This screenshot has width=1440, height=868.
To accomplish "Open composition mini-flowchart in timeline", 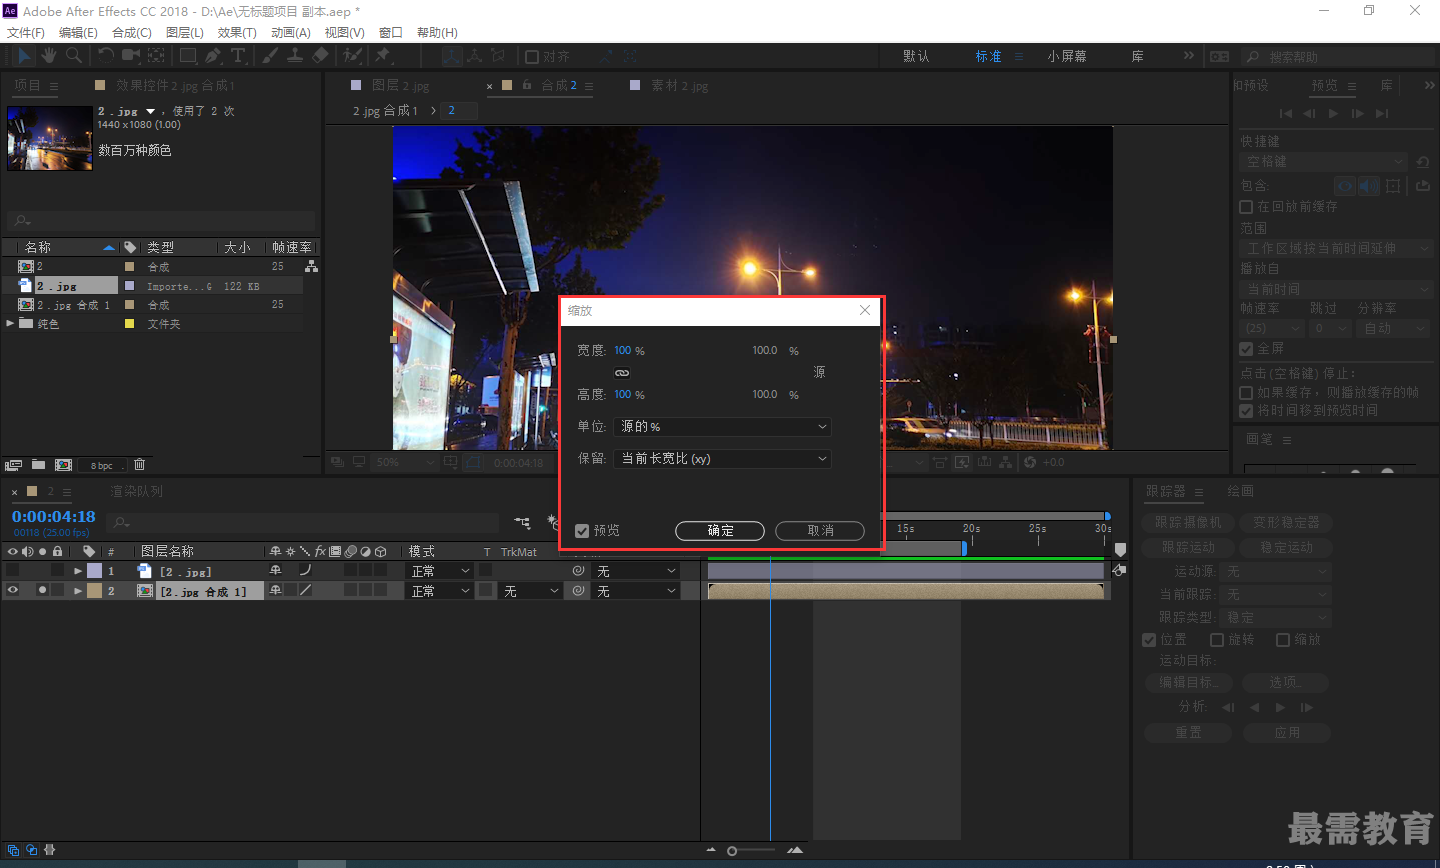I will coord(523,522).
